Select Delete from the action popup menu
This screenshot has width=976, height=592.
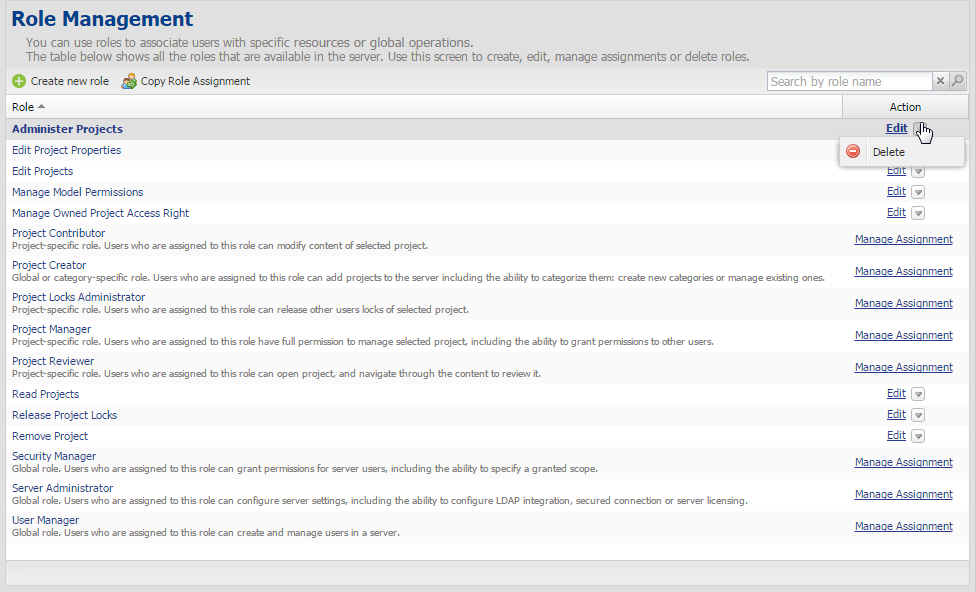[888, 152]
